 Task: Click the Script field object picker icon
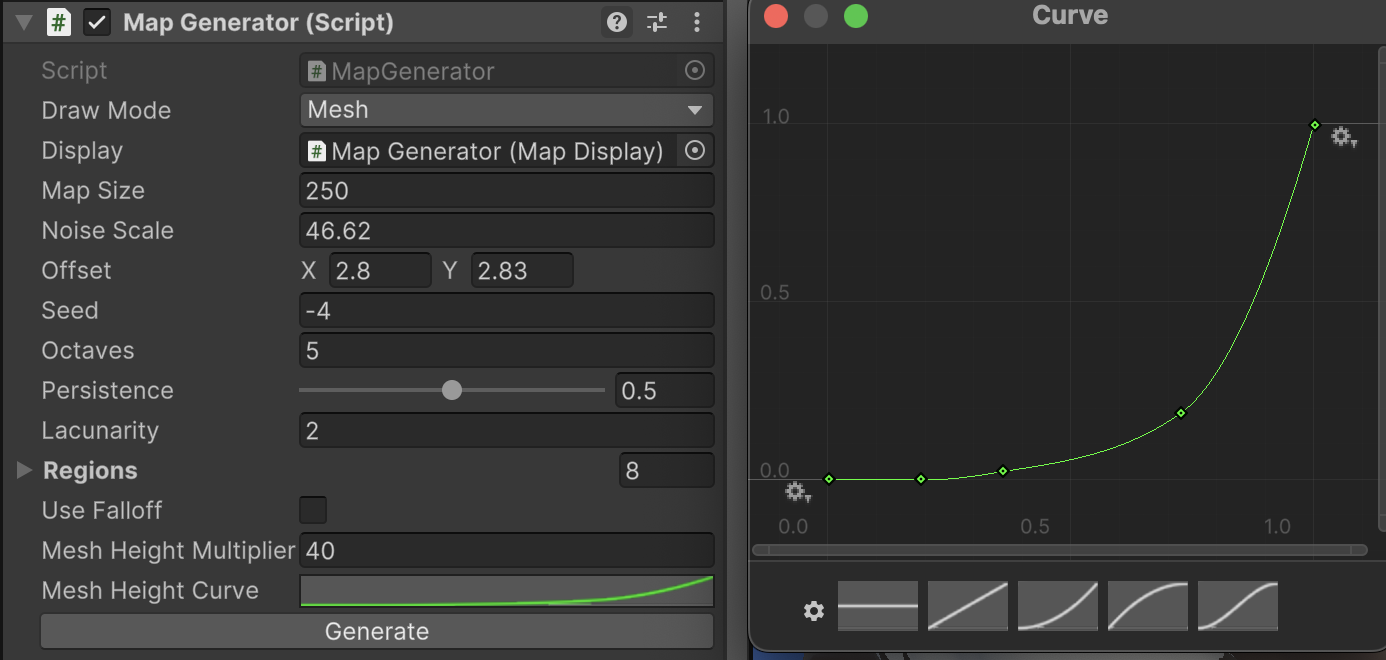(x=695, y=71)
